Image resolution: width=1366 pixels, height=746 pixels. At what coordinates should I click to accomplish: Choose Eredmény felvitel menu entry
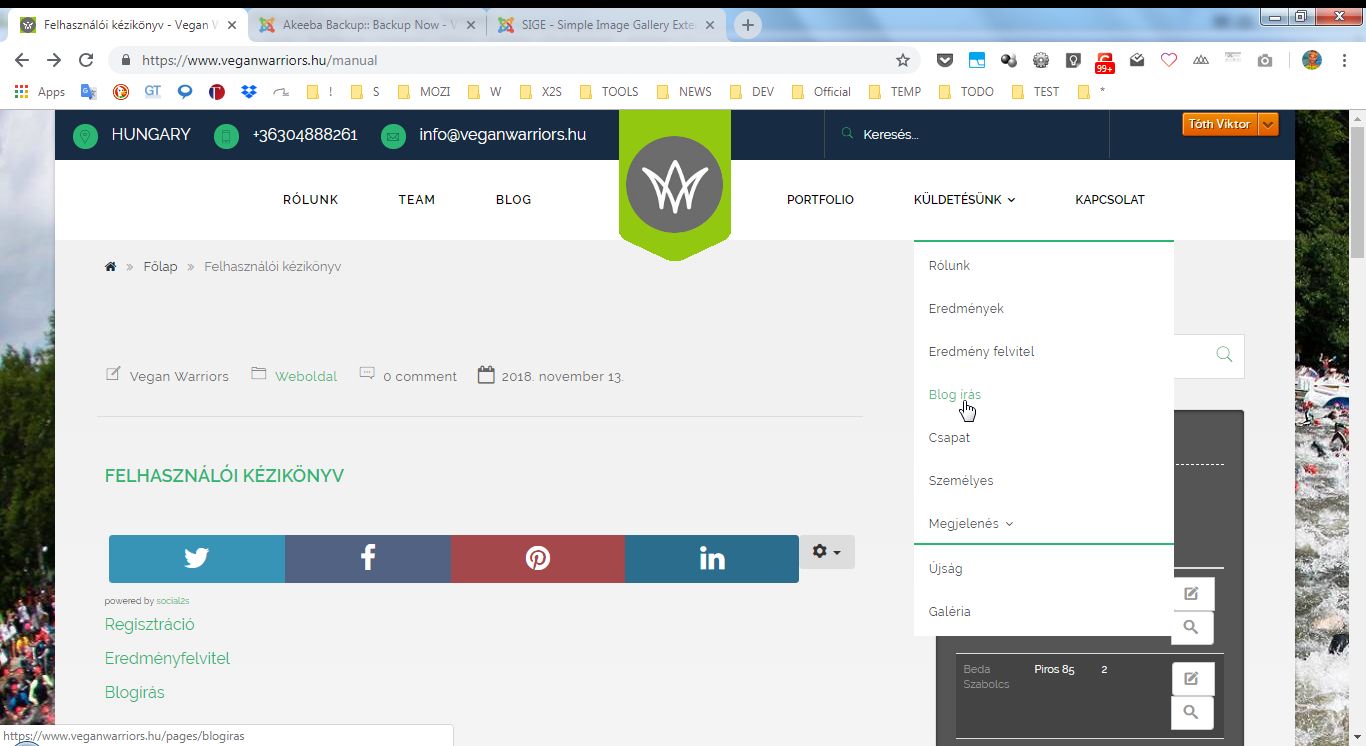click(x=981, y=352)
